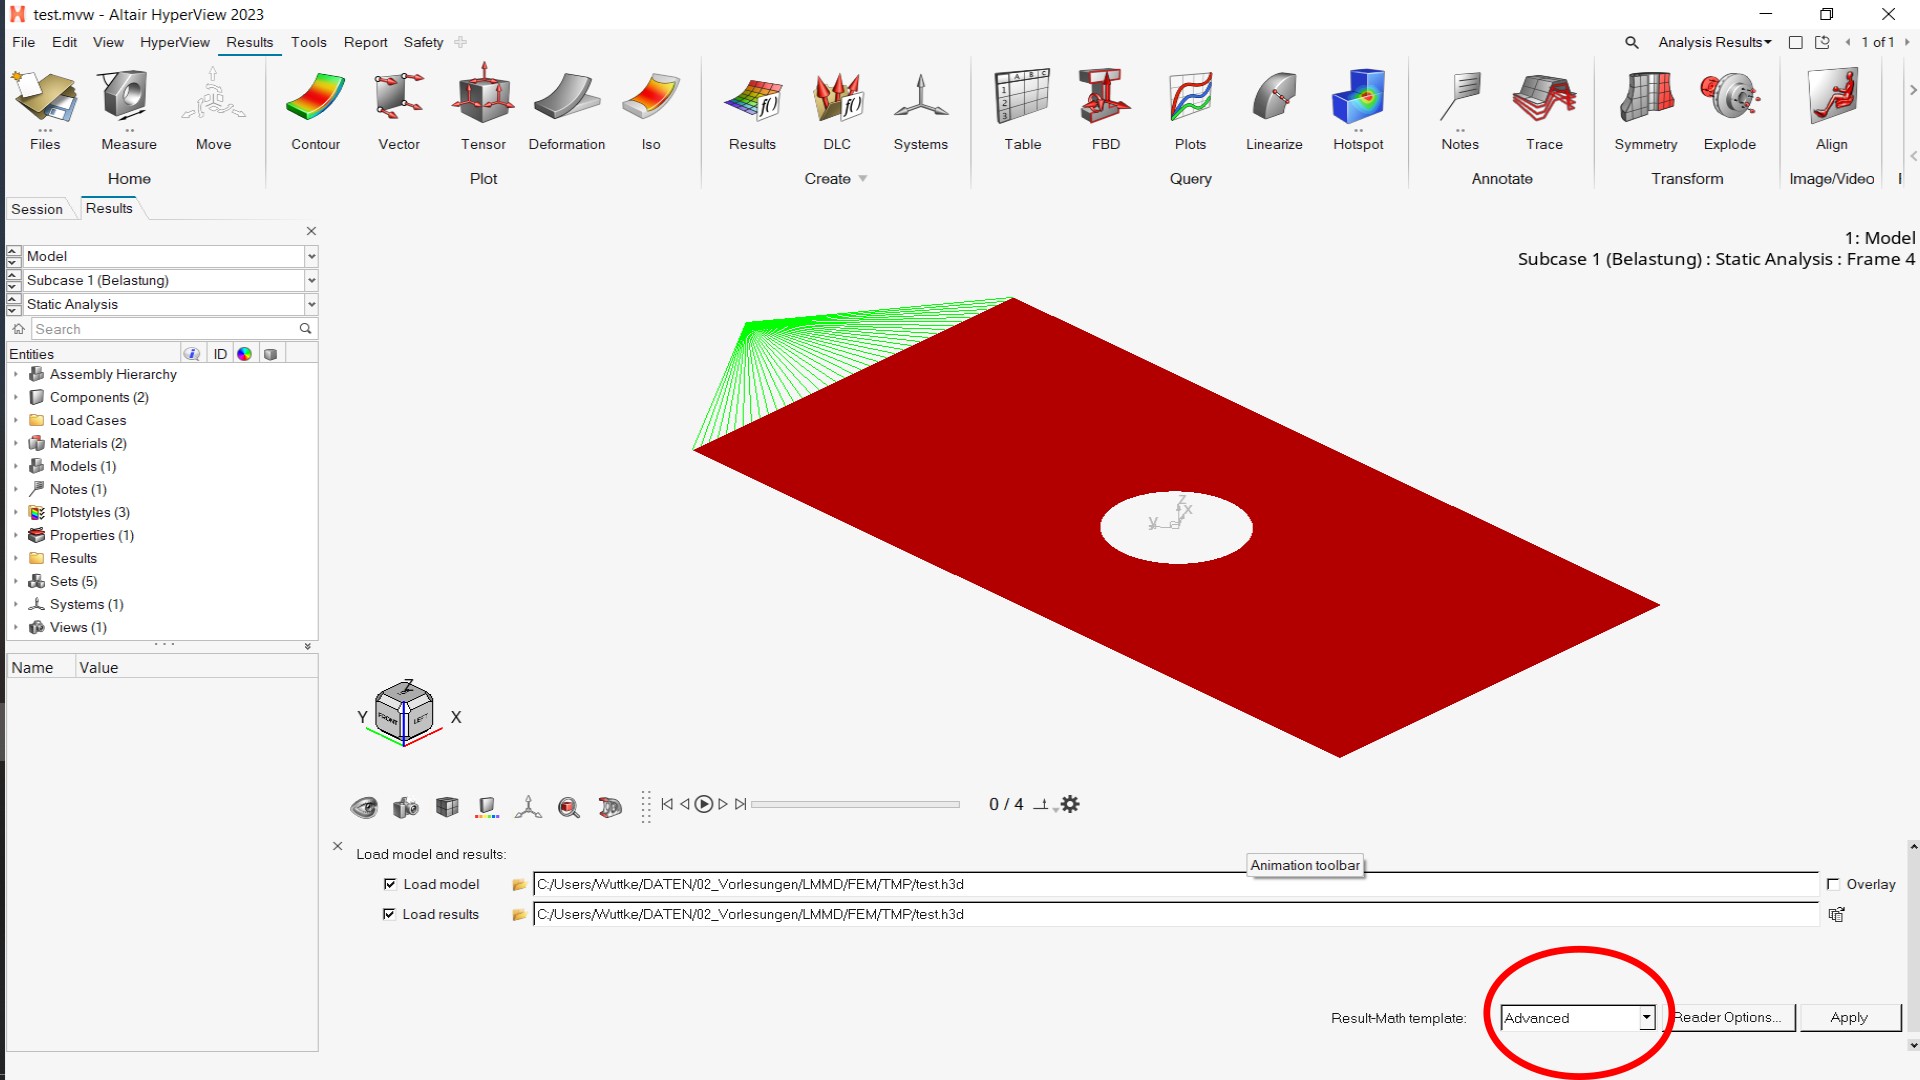Open the Hotspot finder tool
The image size is (1920, 1080).
[x=1358, y=98]
